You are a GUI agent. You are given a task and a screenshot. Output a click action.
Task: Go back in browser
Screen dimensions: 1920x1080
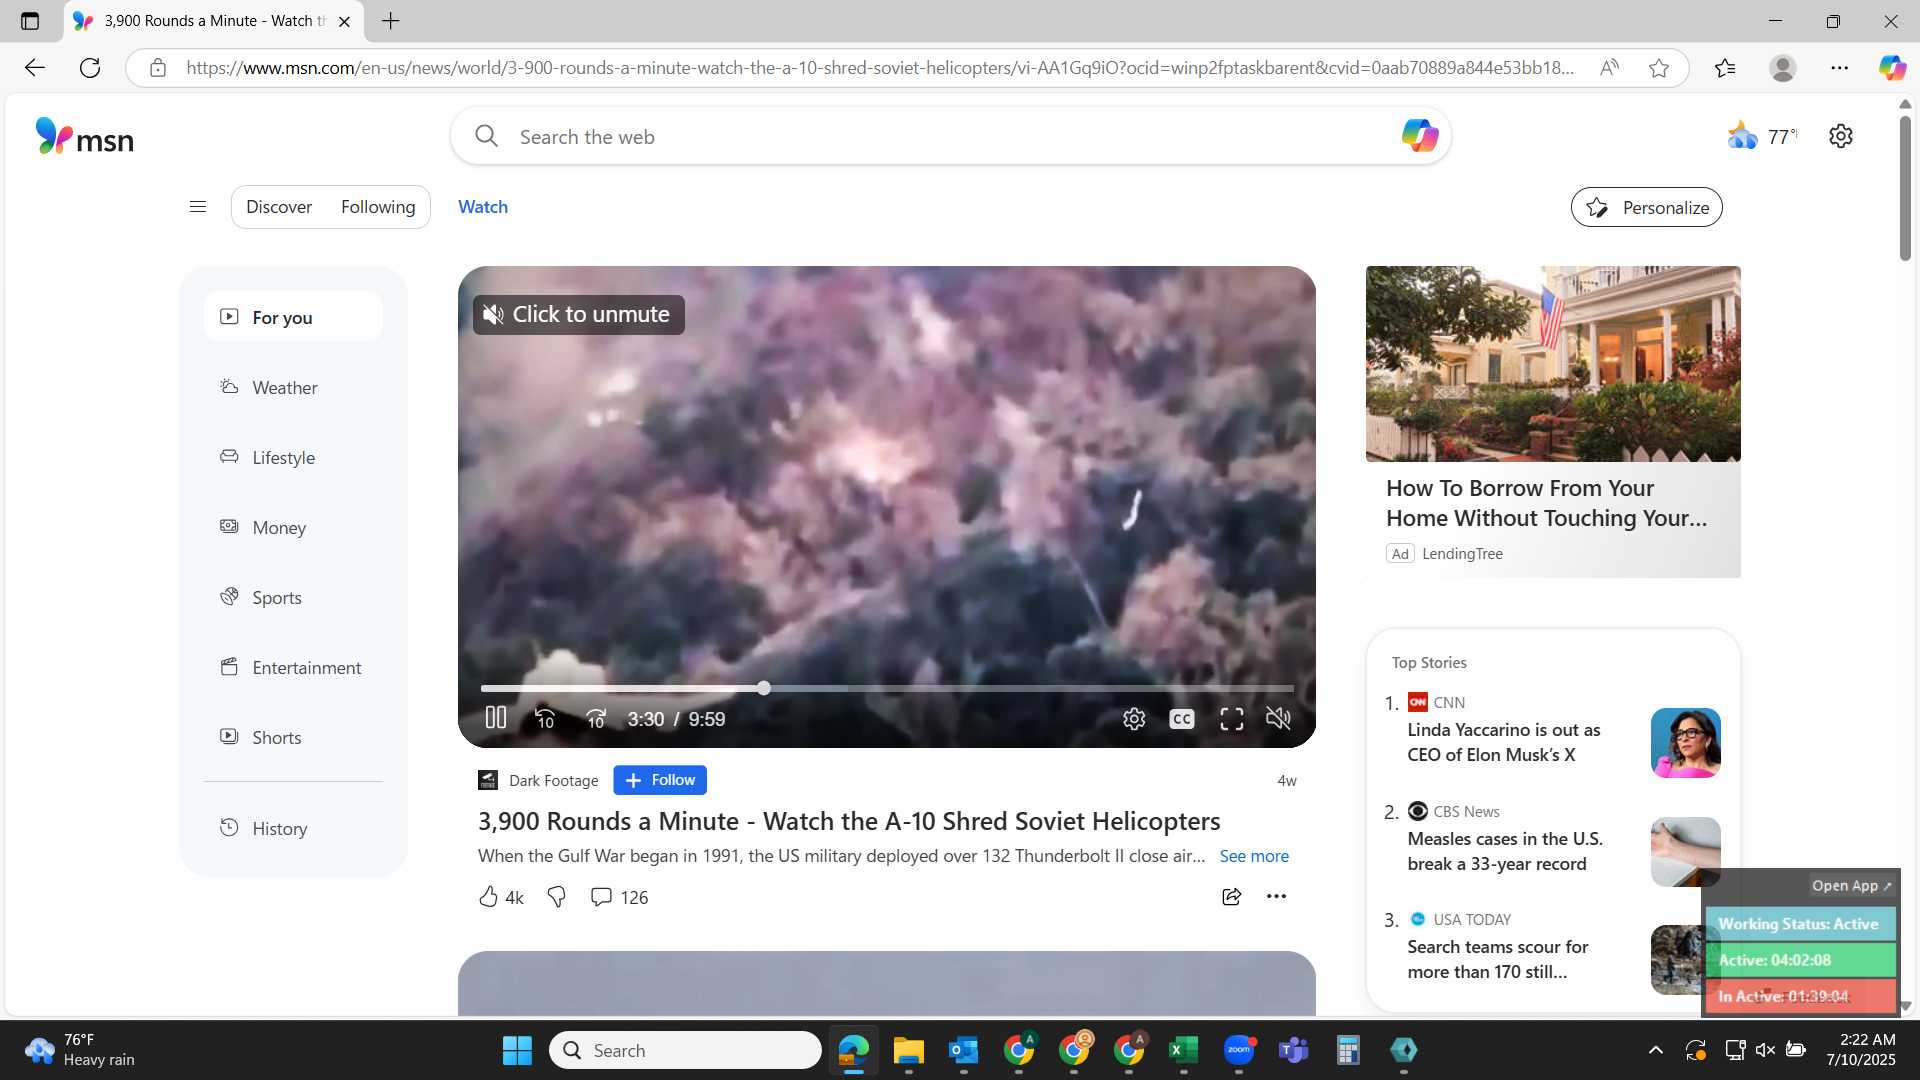(x=35, y=68)
